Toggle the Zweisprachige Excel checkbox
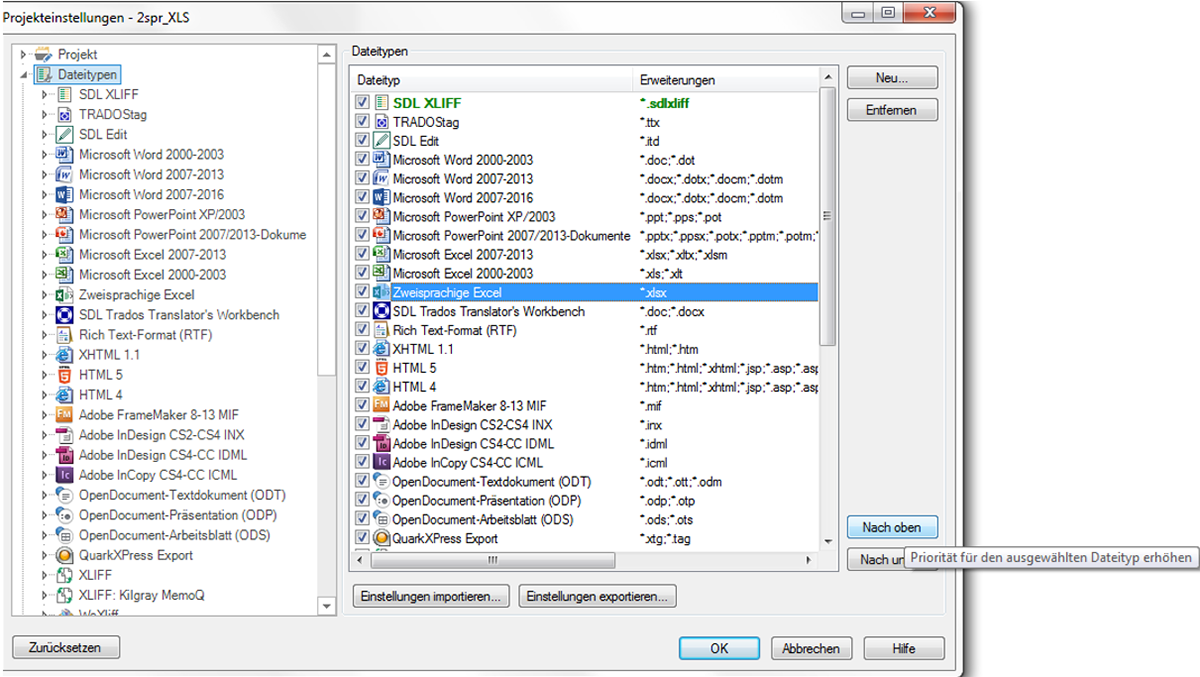Screen dimensions: 1200x677 pyautogui.click(x=362, y=292)
